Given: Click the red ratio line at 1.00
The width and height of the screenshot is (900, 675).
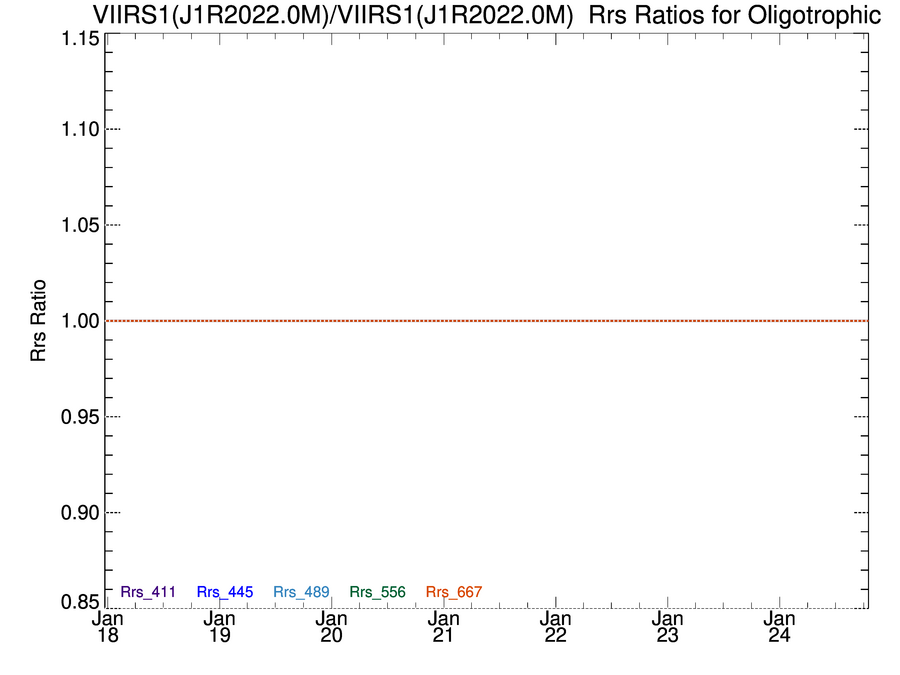Looking at the screenshot, I should (487, 321).
